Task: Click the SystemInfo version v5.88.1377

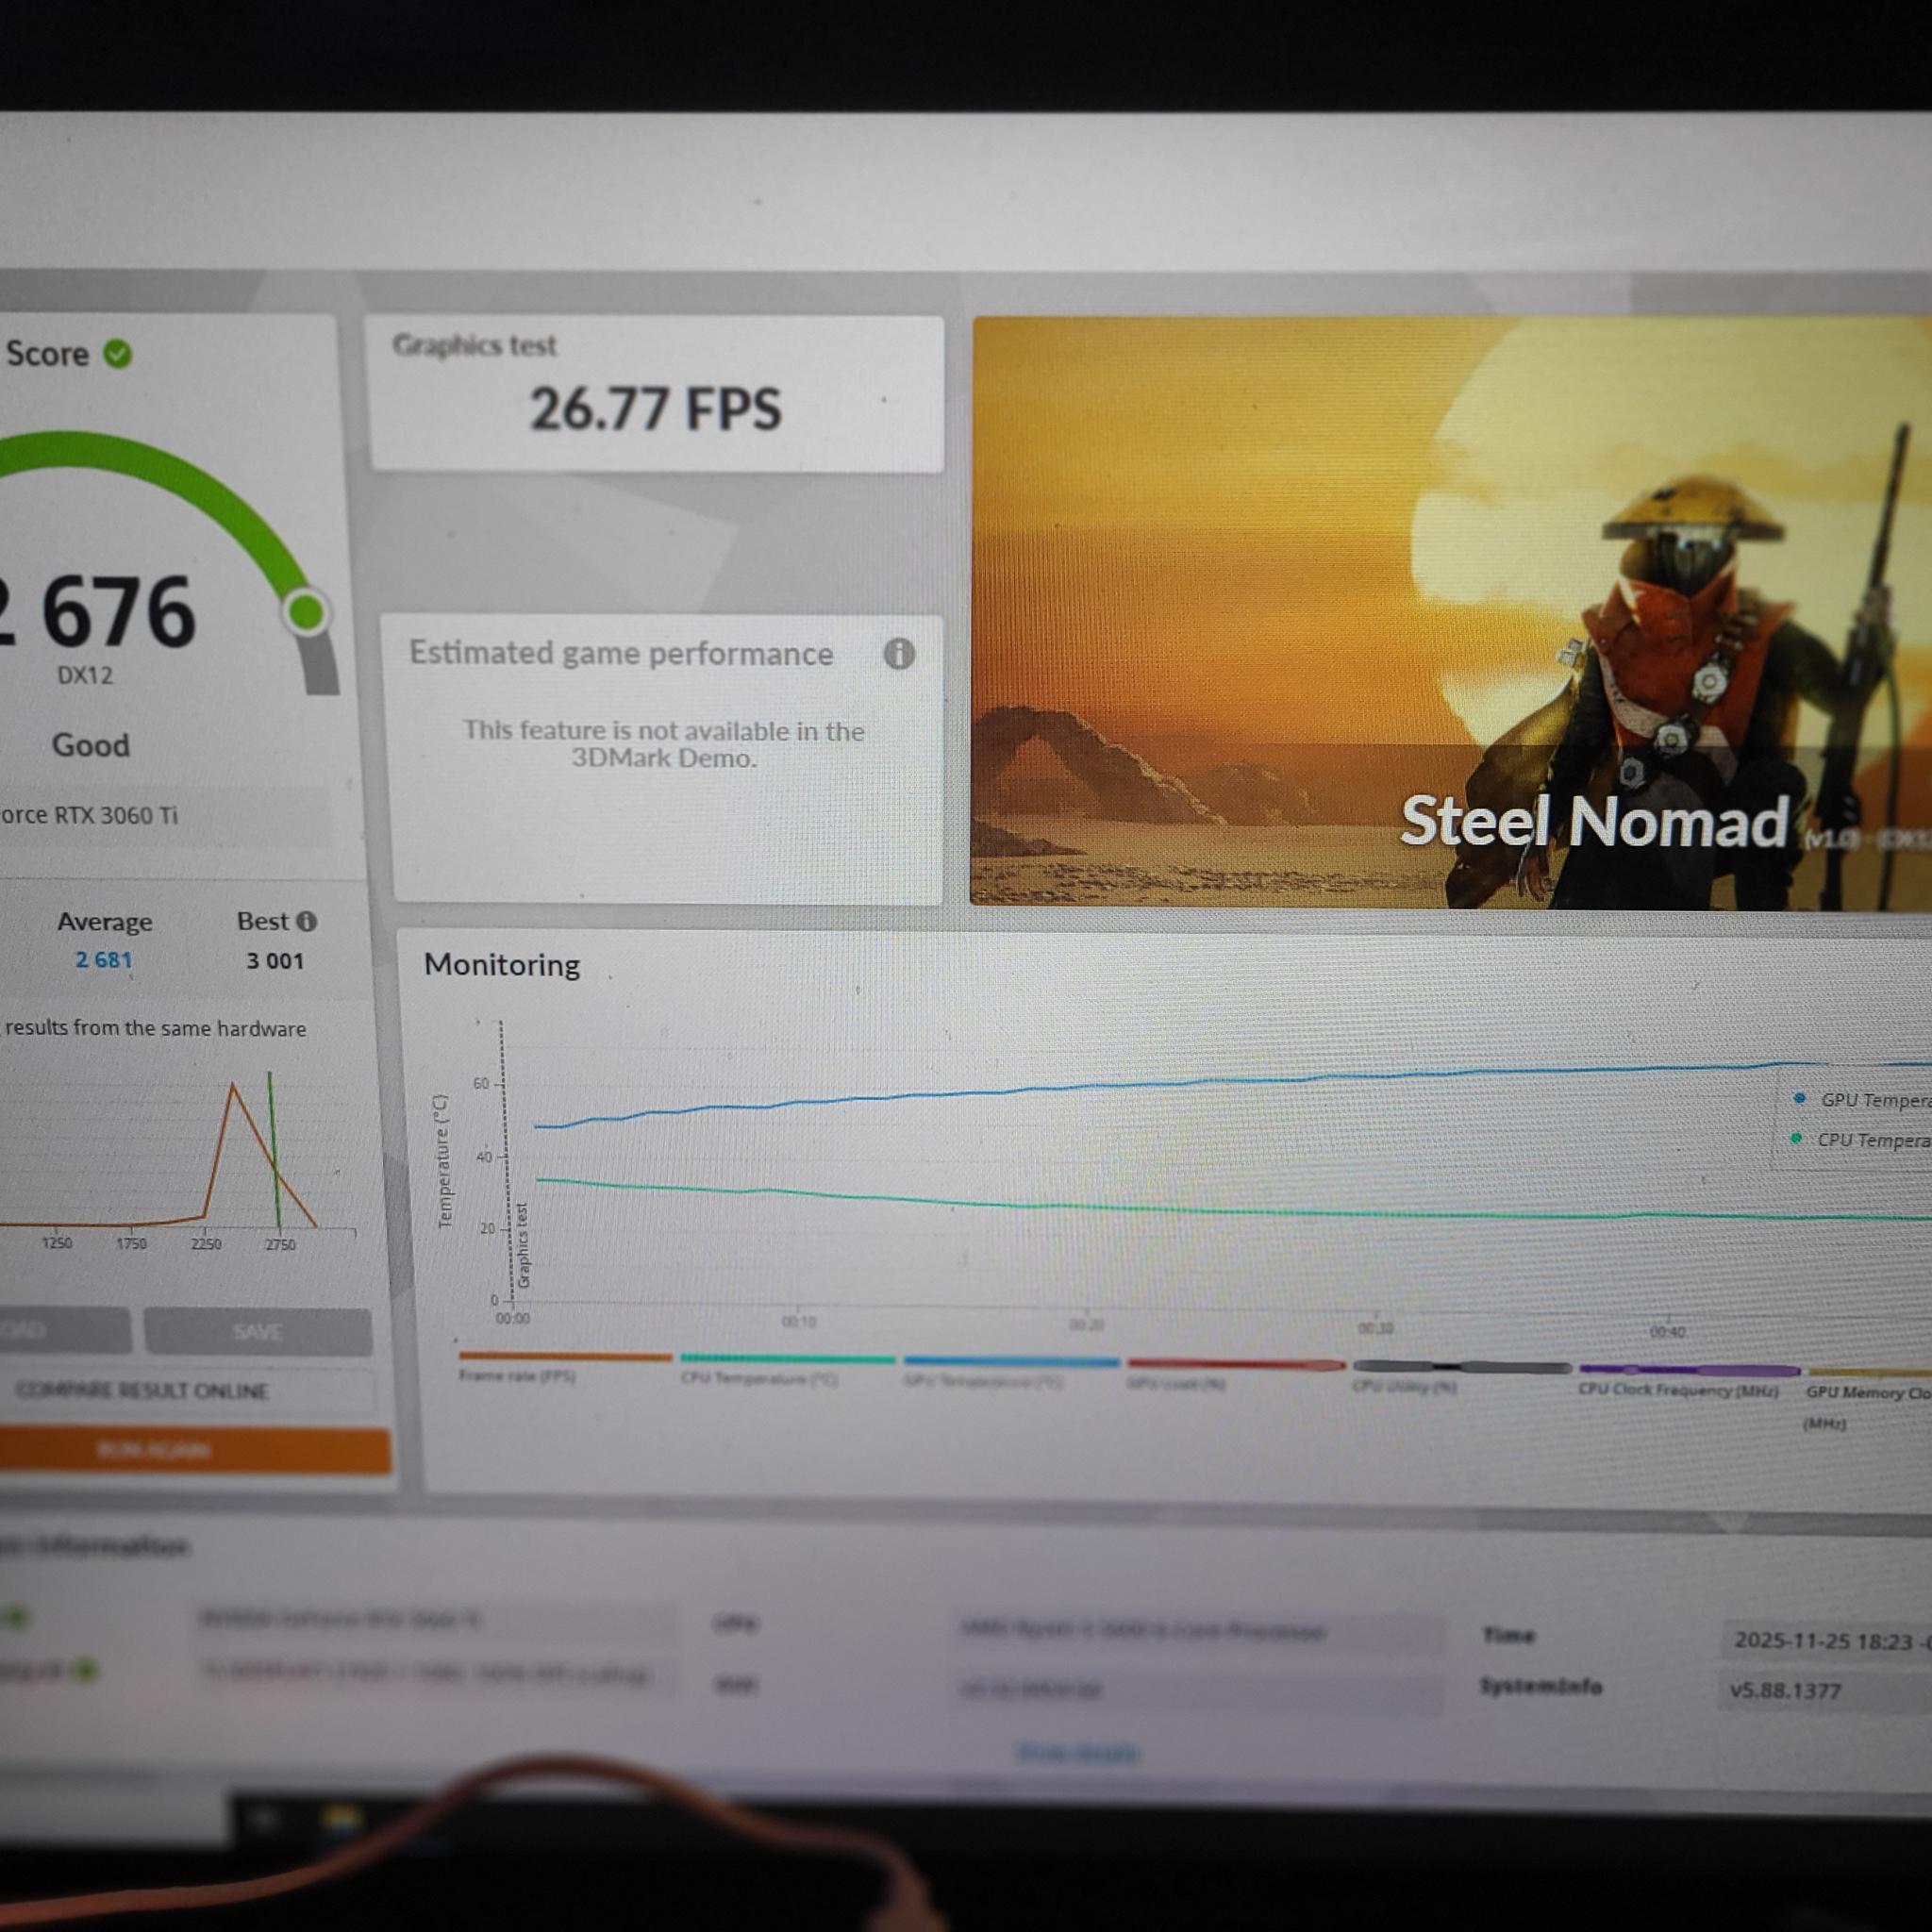Action: coord(1786,1691)
